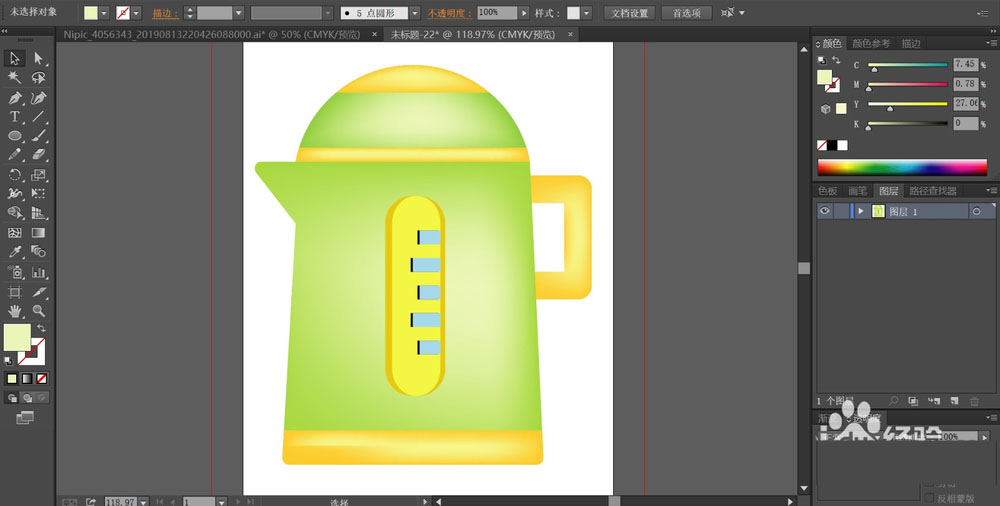Select the Eyedropper tool
The width and height of the screenshot is (1000, 506).
15,253
